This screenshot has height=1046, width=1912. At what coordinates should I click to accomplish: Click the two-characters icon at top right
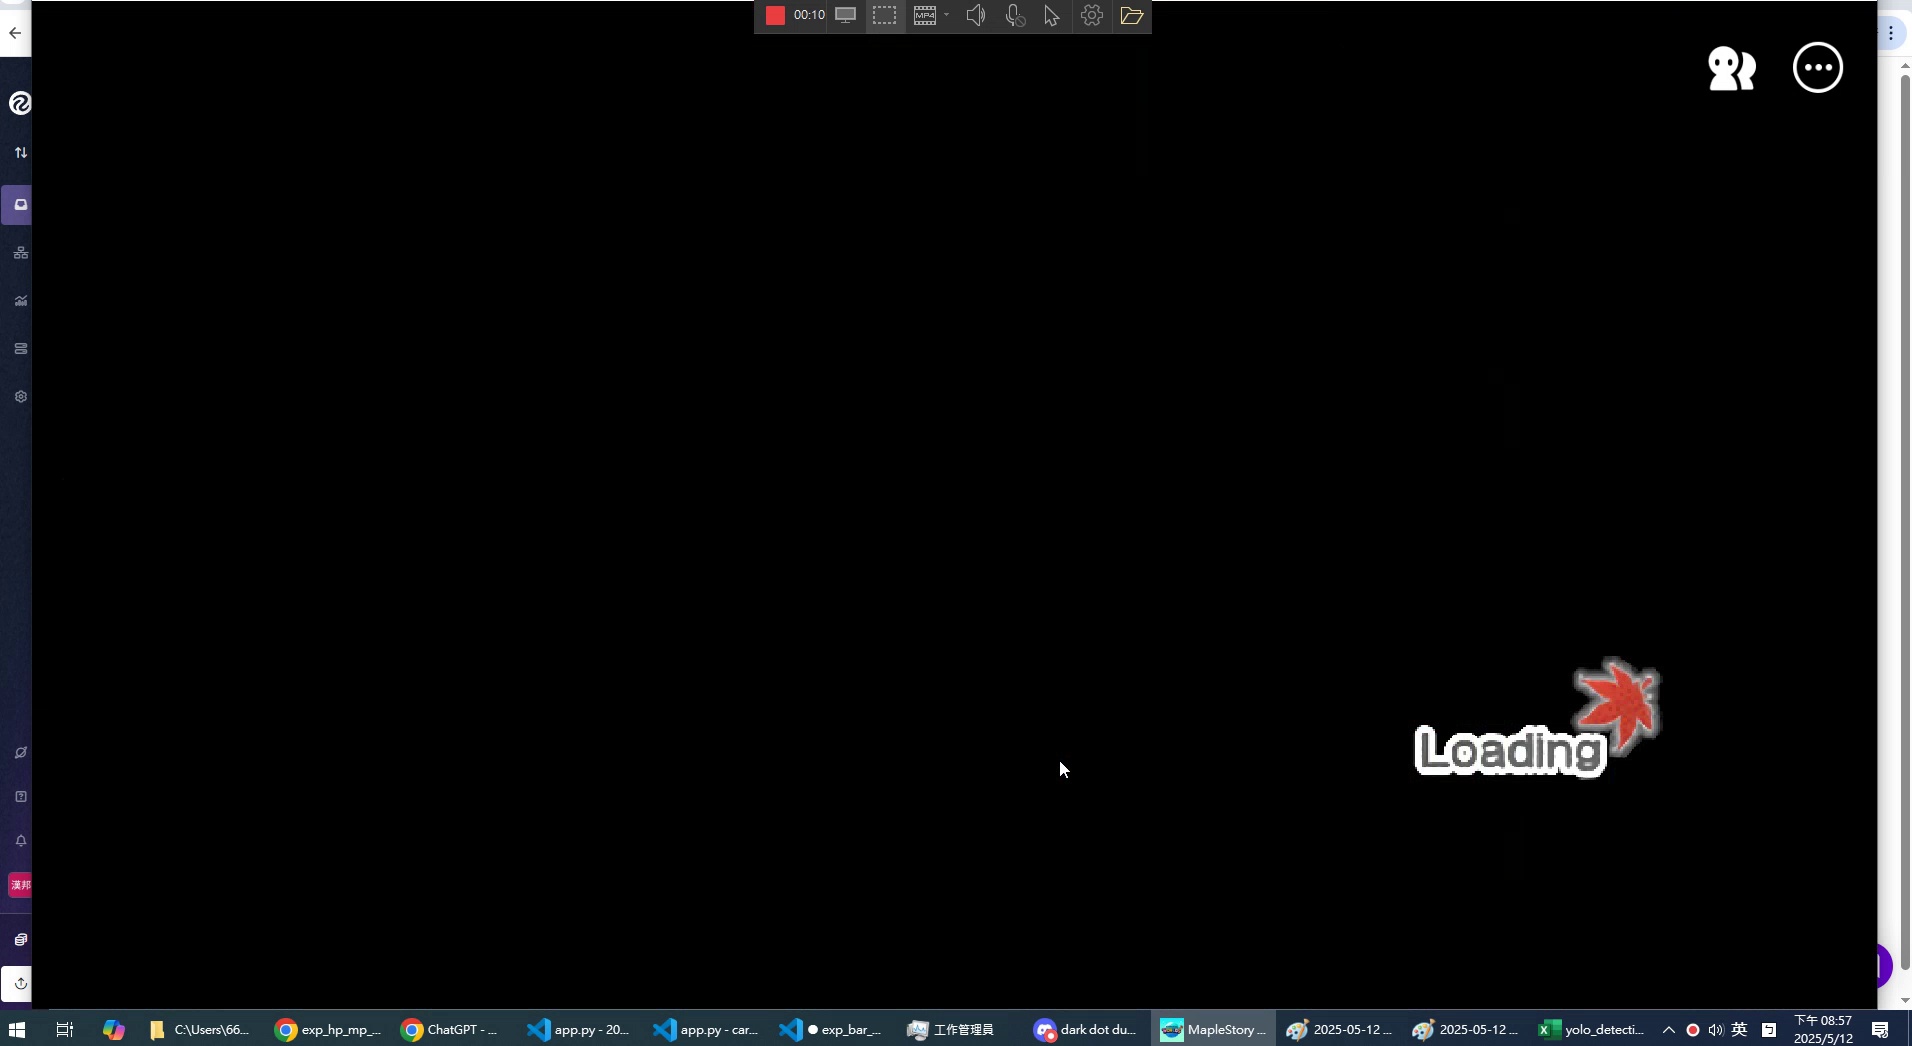tap(1731, 68)
